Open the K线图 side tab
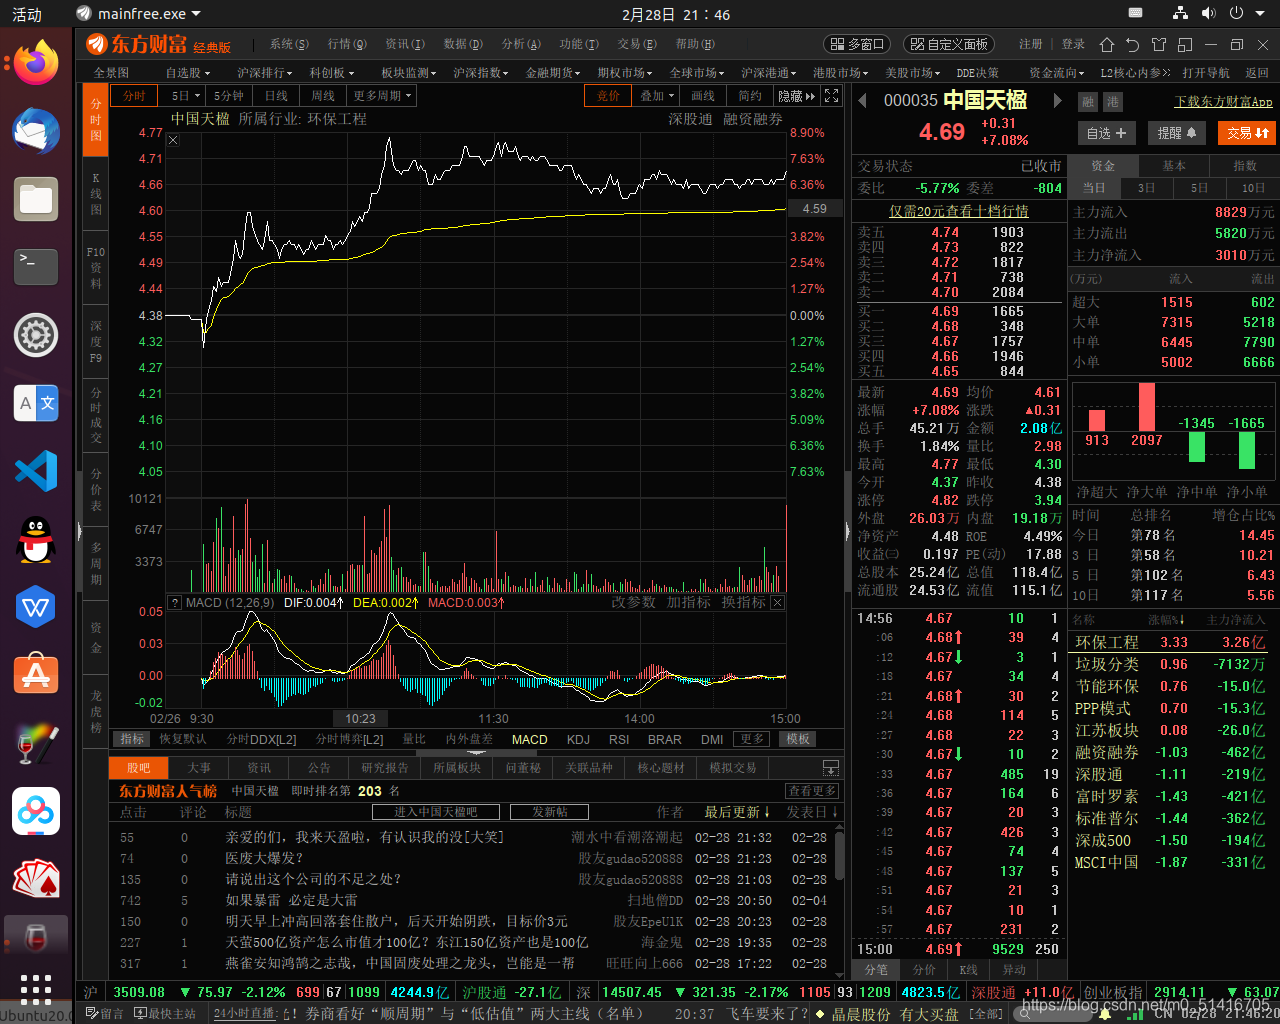This screenshot has width=1280, height=1024. coord(96,194)
